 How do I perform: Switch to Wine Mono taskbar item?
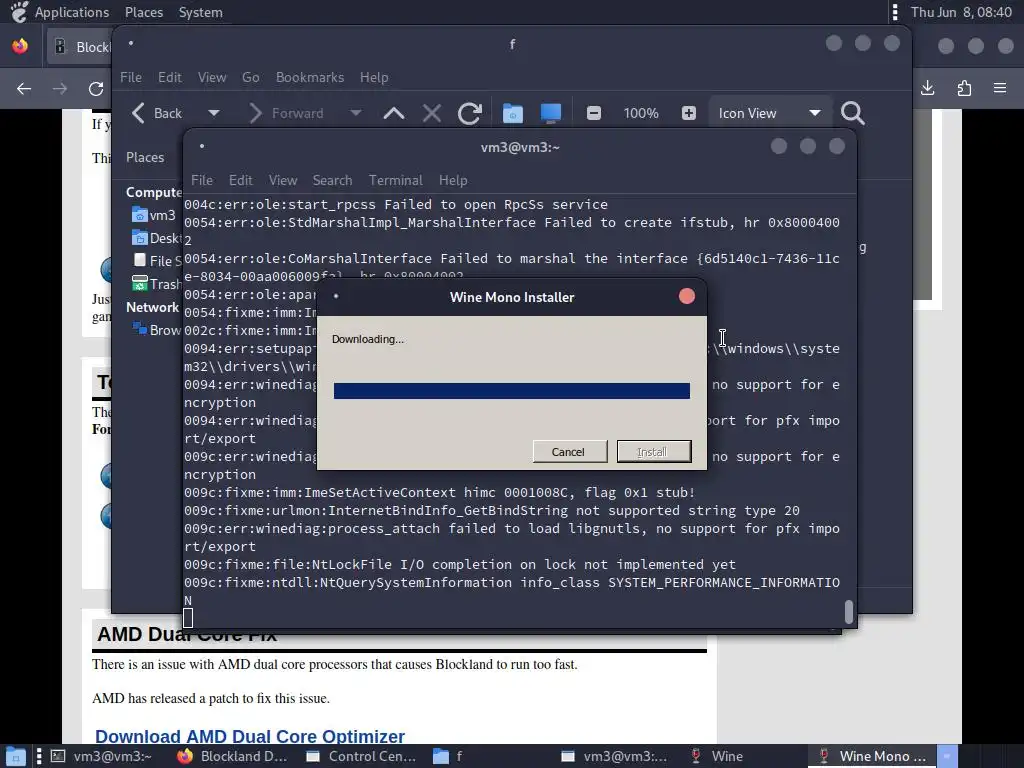[873, 756]
